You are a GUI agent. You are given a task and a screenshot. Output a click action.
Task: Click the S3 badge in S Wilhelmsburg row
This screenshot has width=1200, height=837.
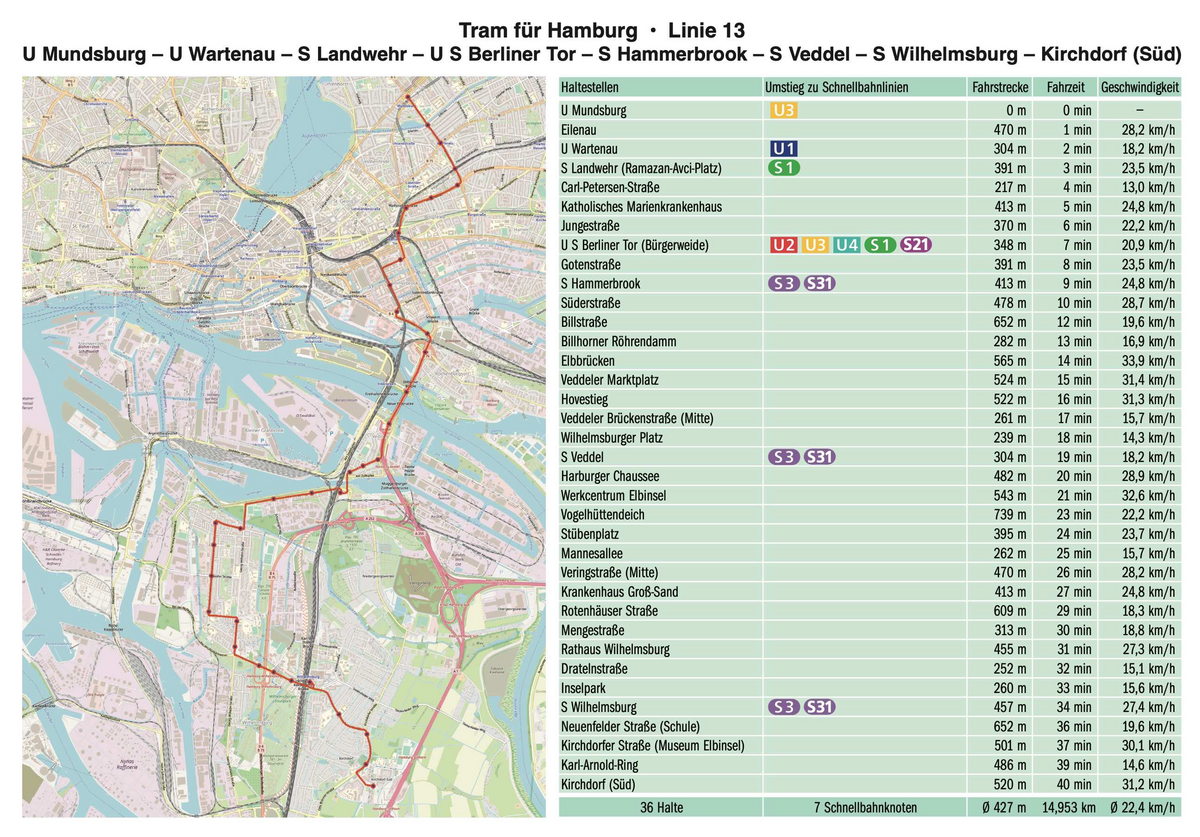click(784, 707)
